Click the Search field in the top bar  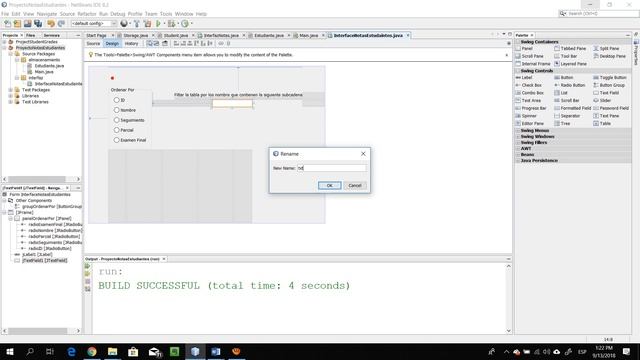[x=598, y=13]
